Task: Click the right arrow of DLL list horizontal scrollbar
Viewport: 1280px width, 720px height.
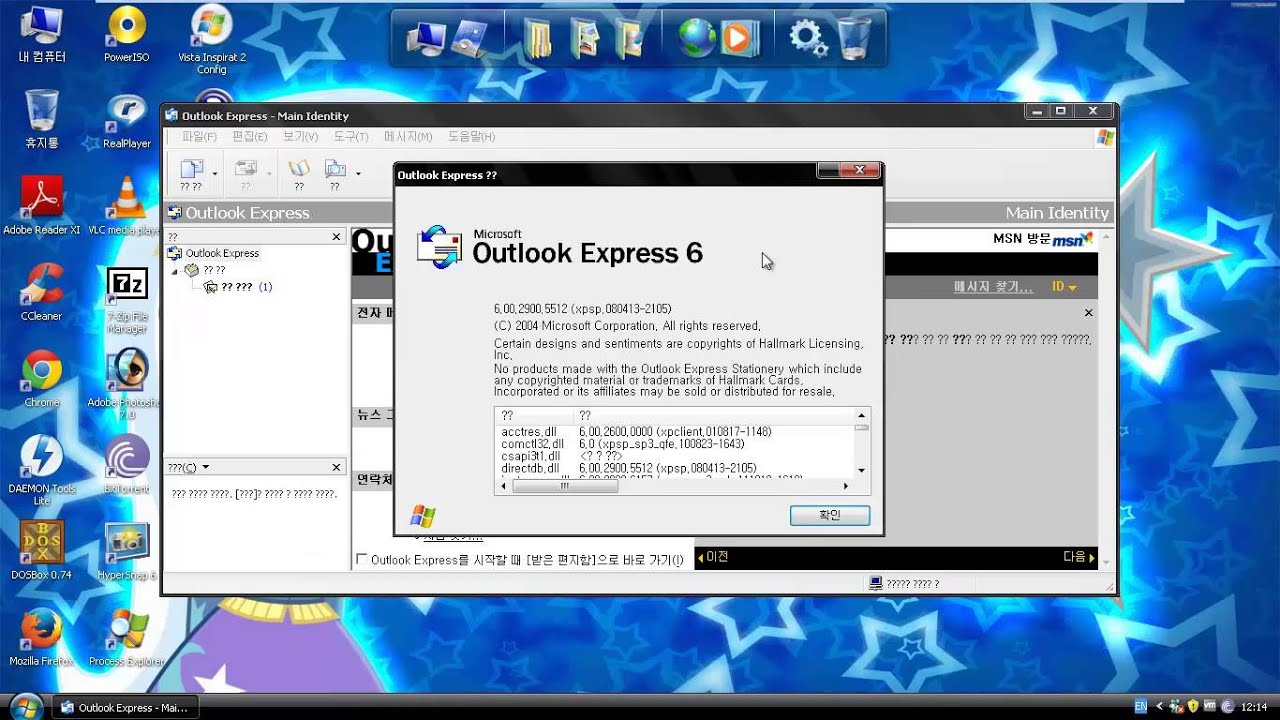Action: (845, 486)
